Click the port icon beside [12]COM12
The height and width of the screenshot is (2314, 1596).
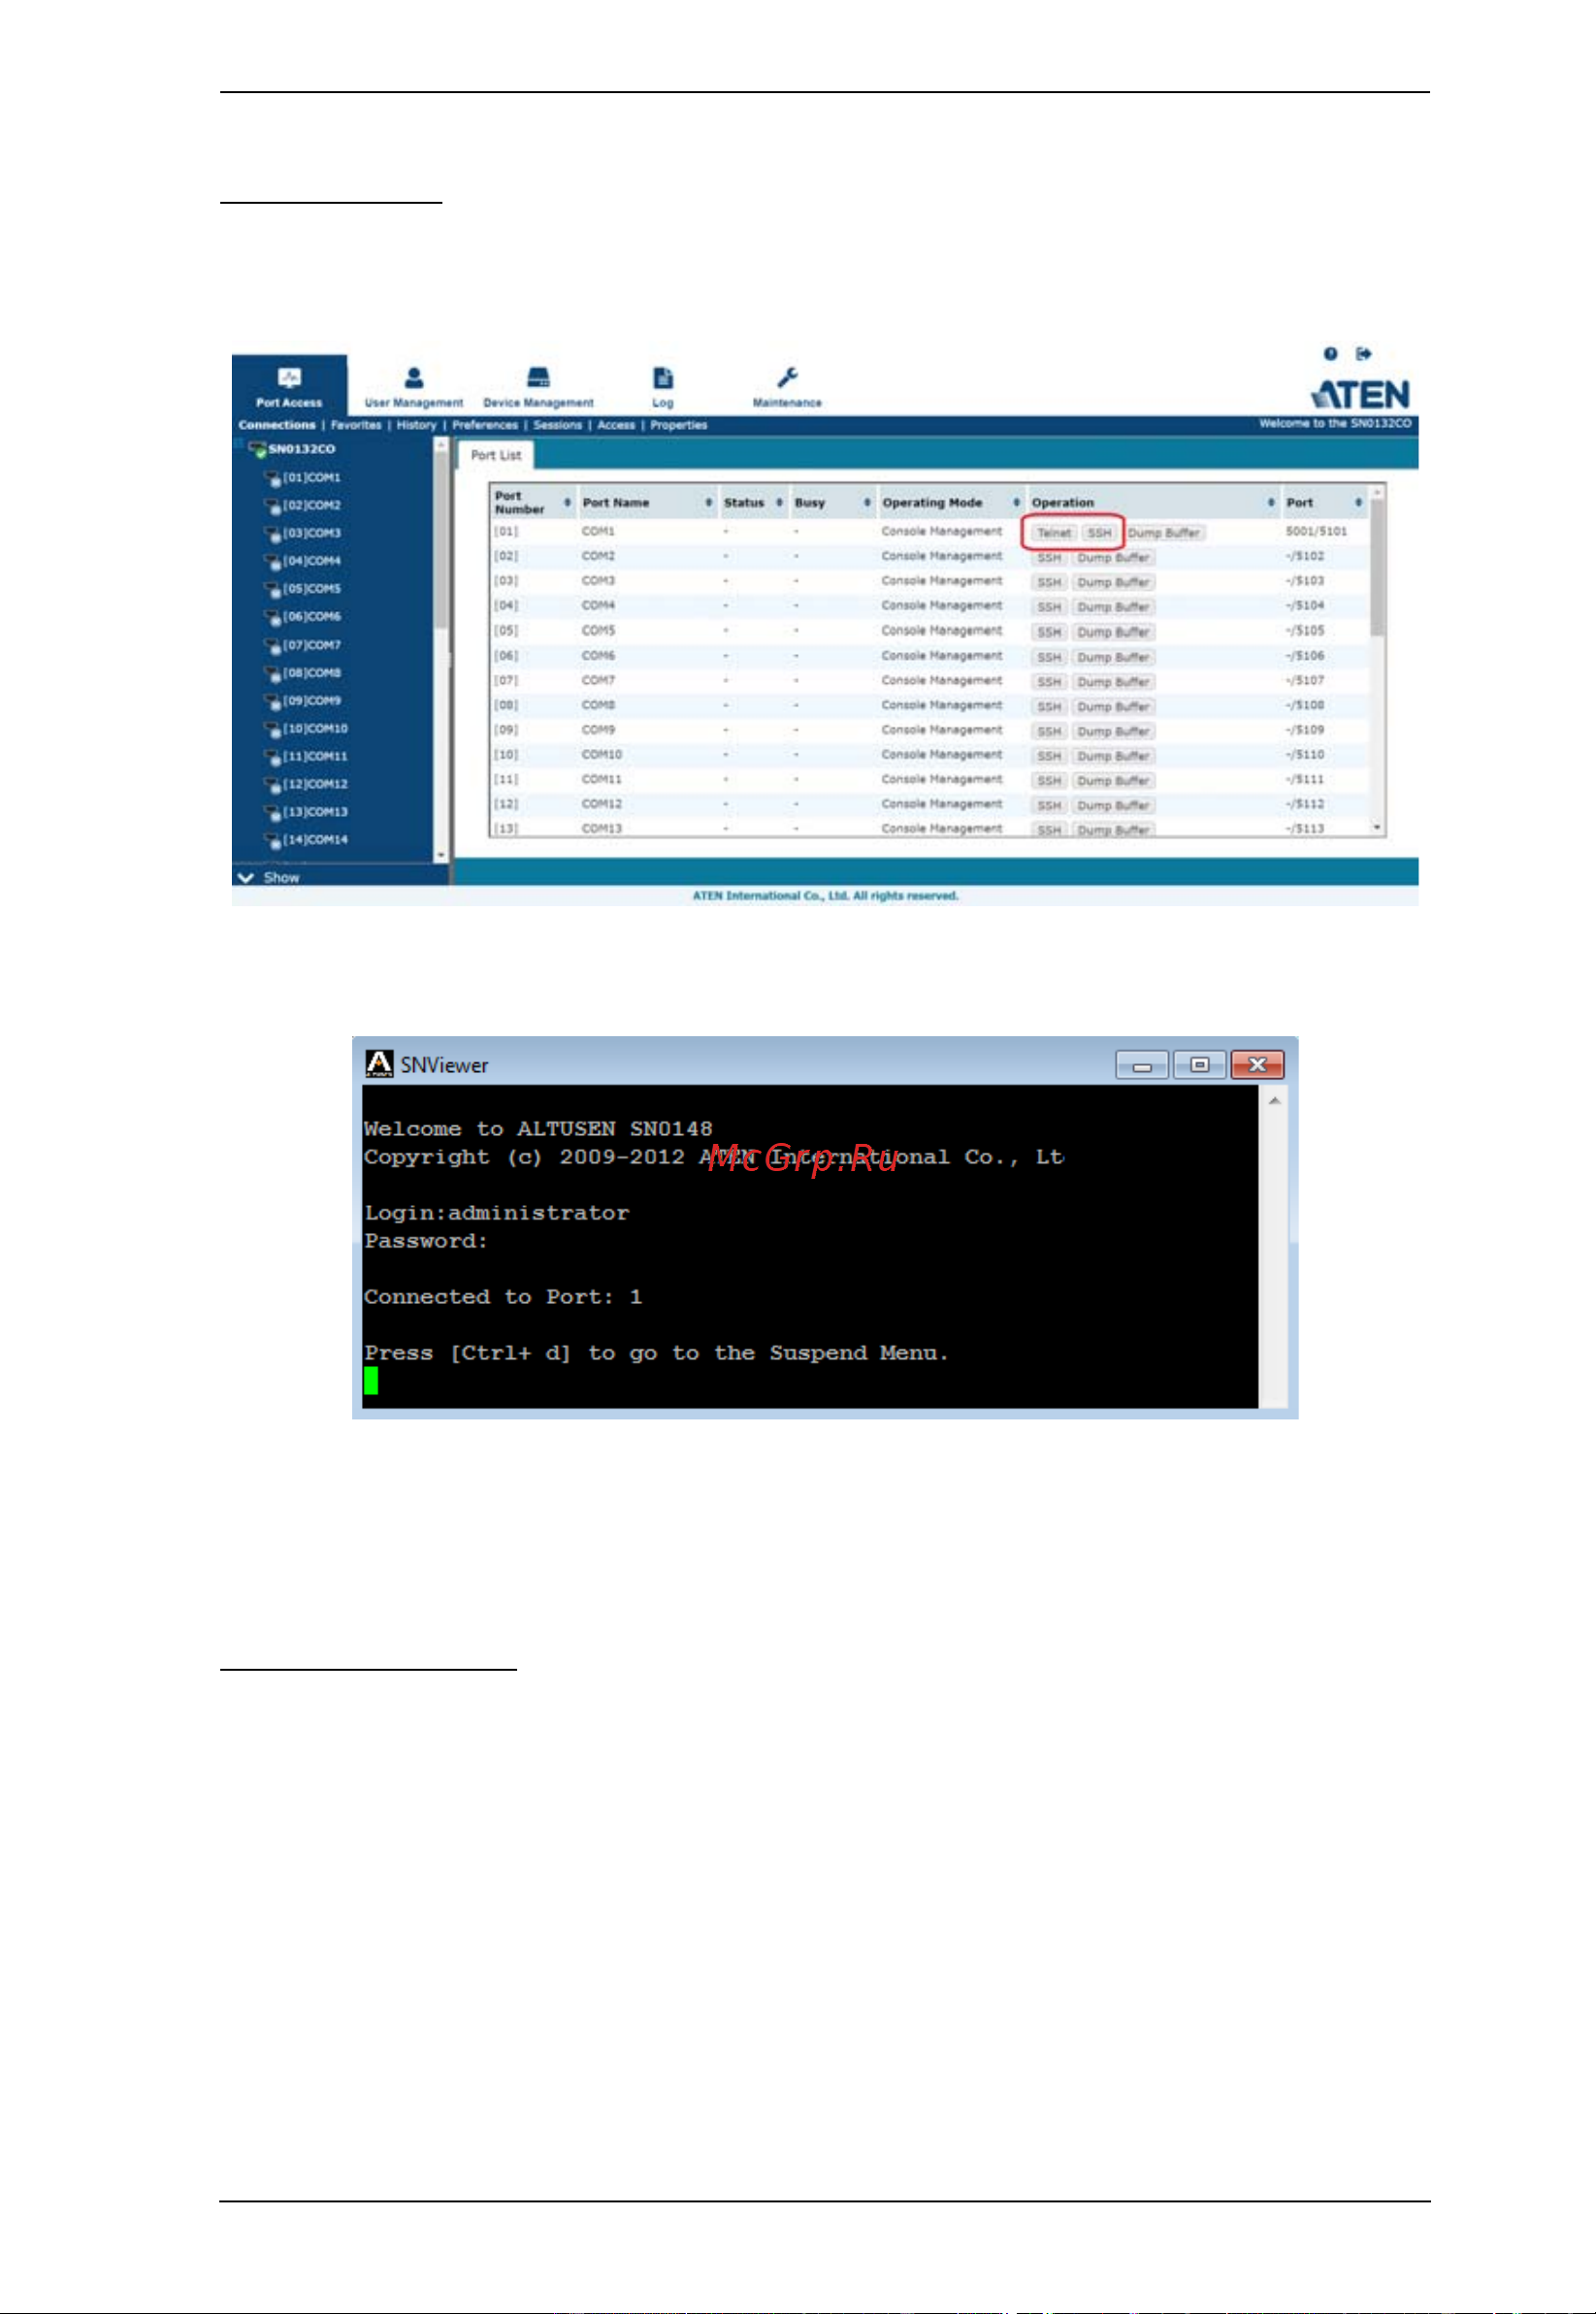pos(273,786)
